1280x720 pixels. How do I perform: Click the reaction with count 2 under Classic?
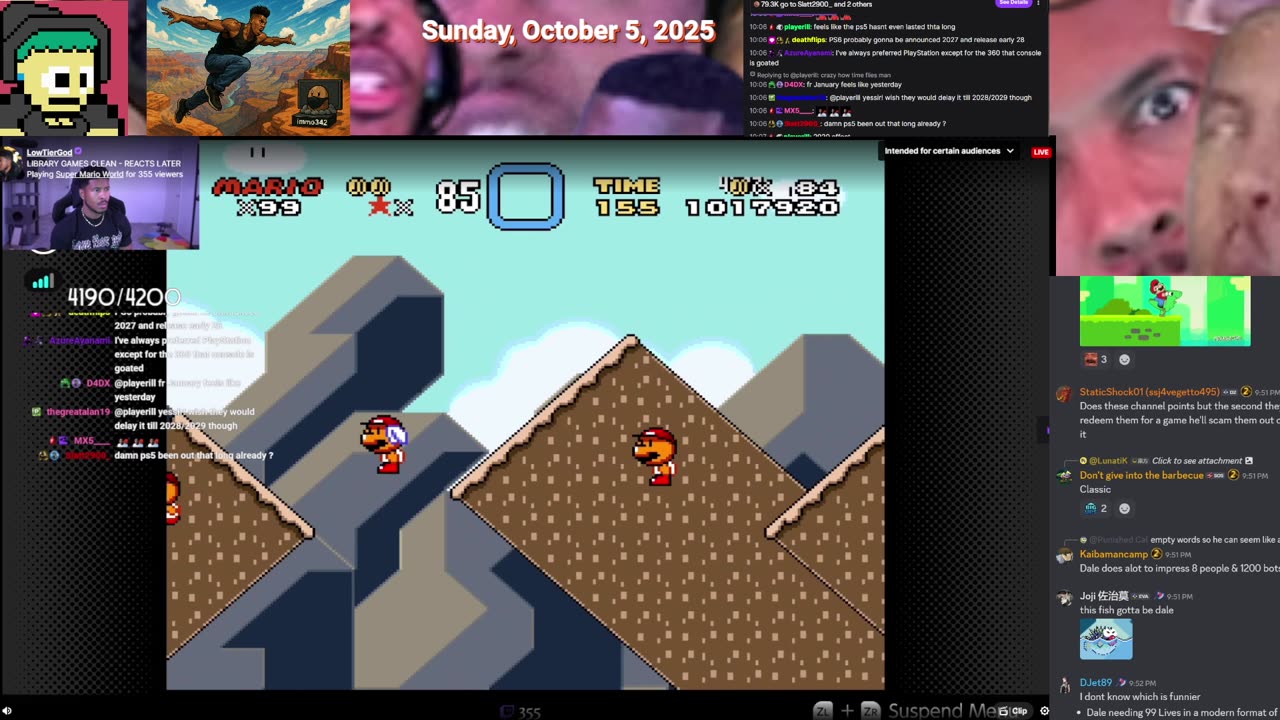(1096, 508)
